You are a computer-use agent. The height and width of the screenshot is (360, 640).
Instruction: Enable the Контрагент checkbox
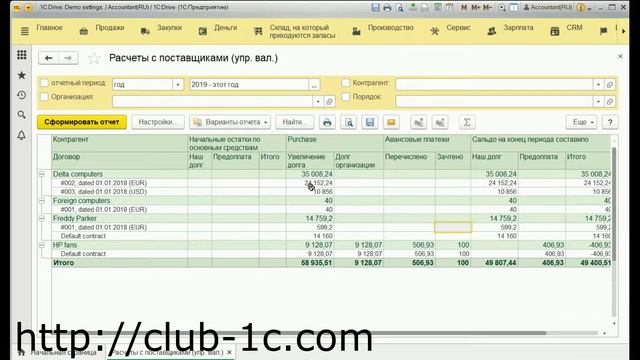click(345, 83)
